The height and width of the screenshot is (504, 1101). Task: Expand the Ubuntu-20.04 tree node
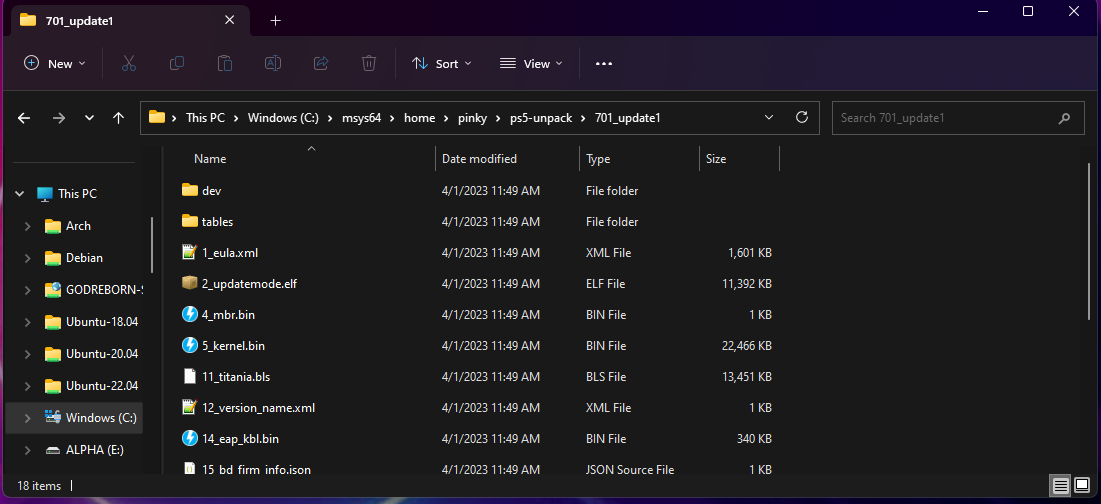[27, 354]
